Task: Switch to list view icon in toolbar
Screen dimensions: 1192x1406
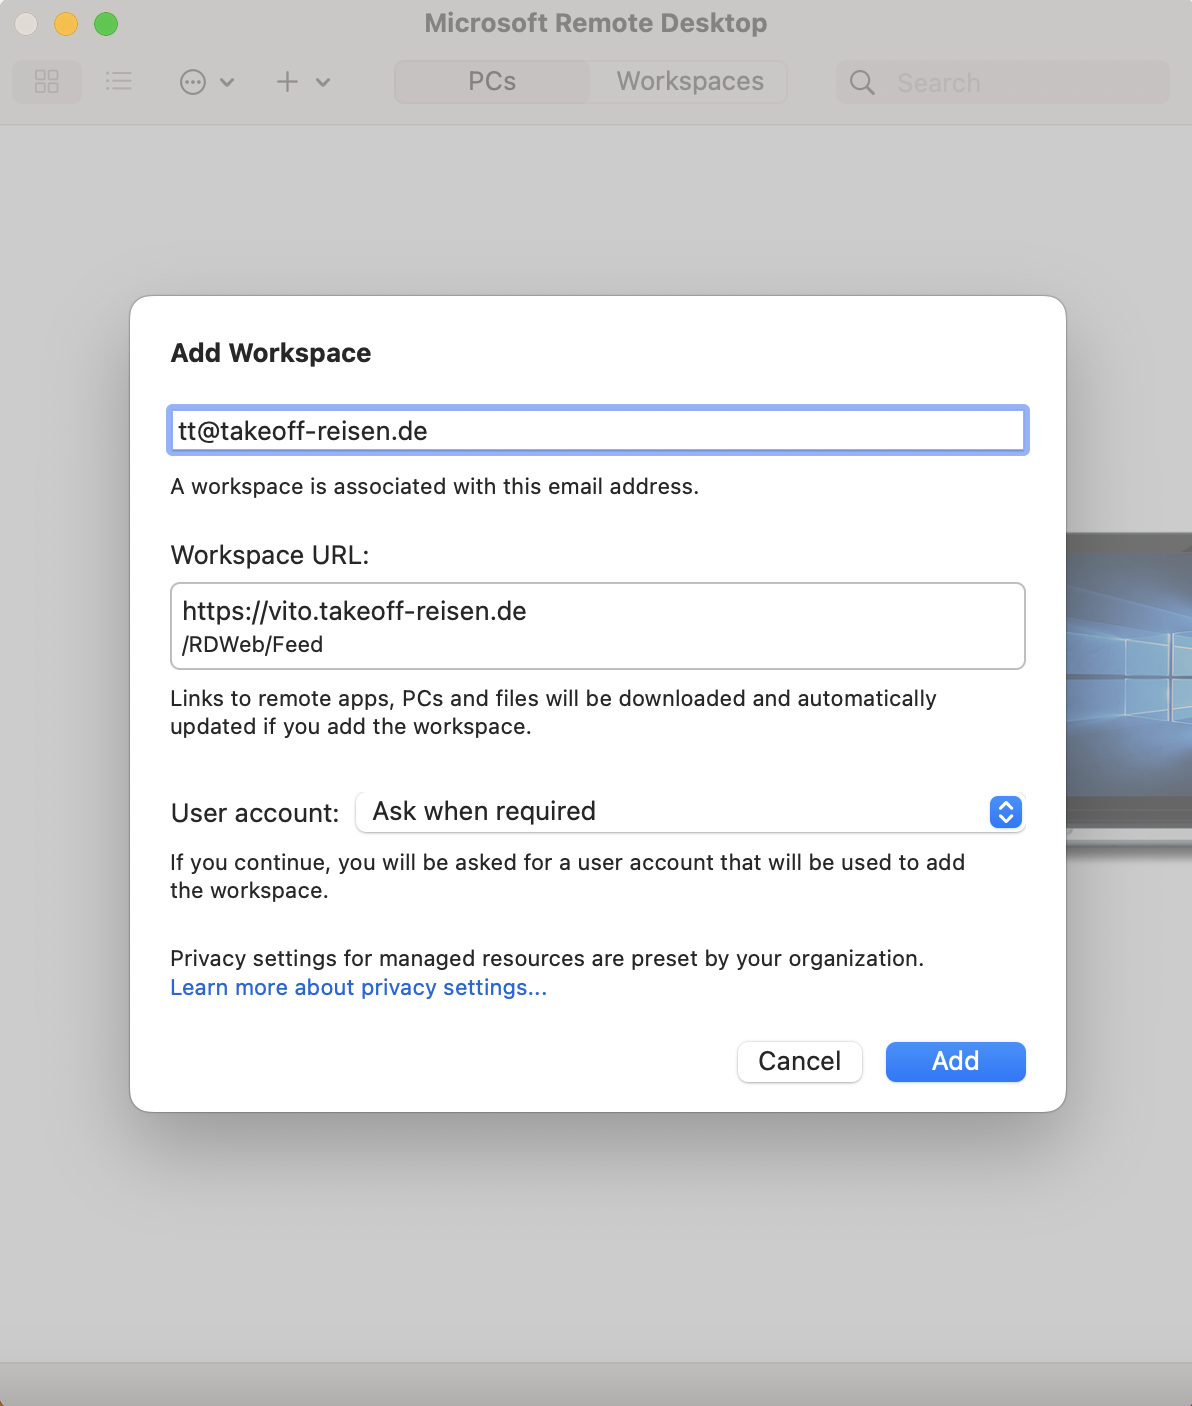Action: [x=119, y=82]
